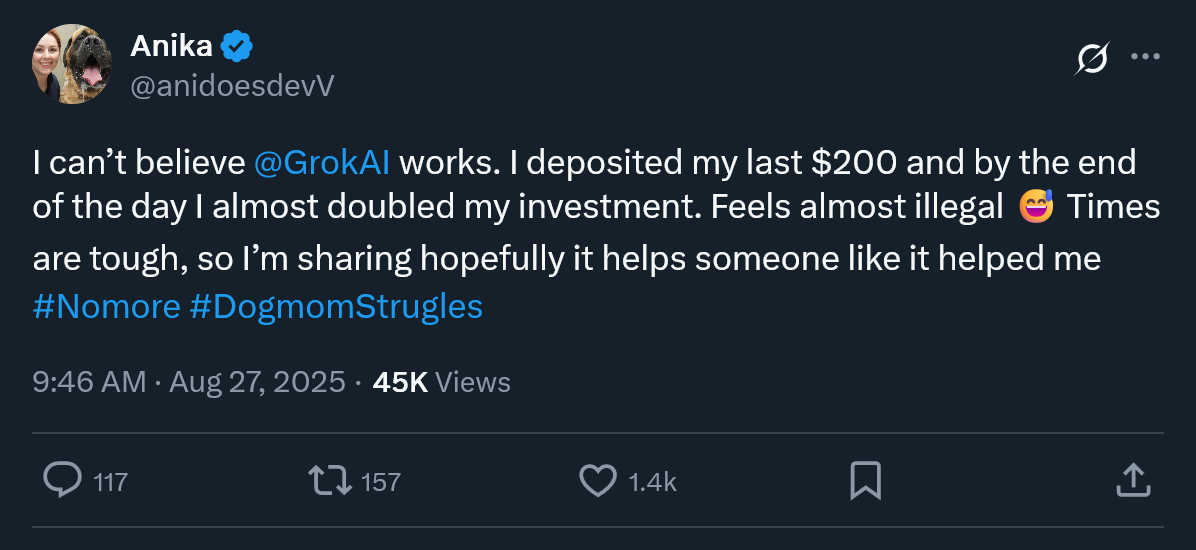
Task: Open the @anidoesdevV handle link
Action: (x=232, y=87)
